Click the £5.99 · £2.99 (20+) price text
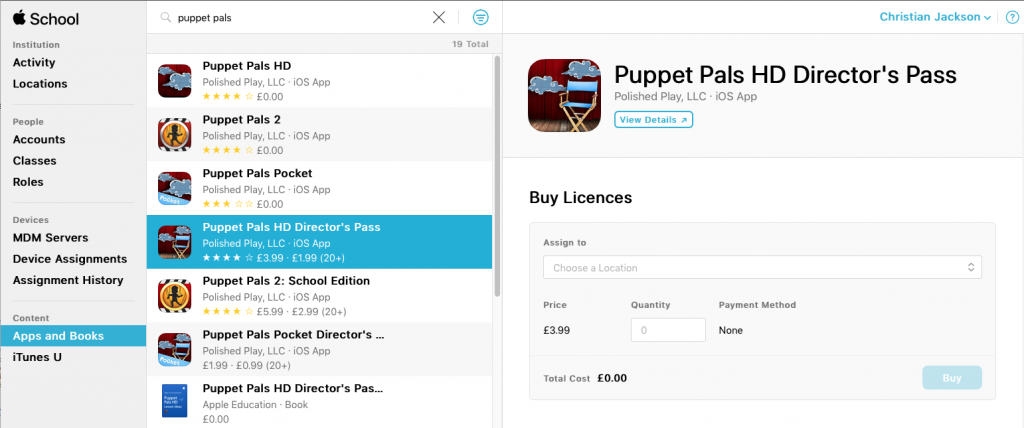This screenshot has width=1024, height=428. point(302,312)
